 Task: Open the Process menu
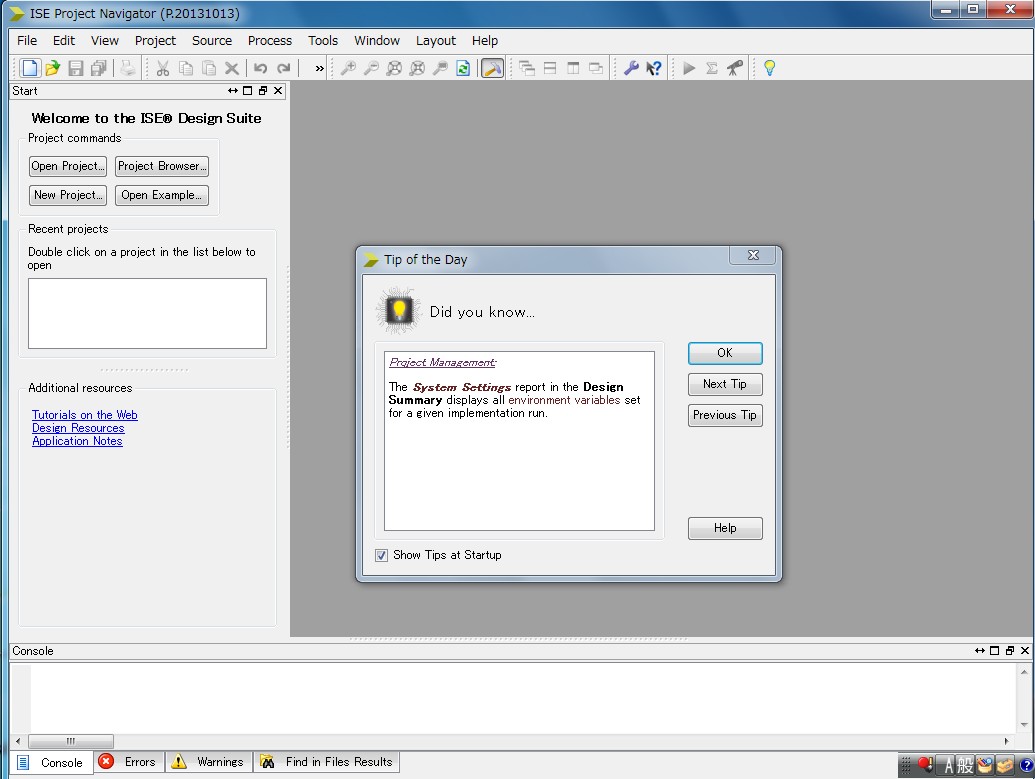coord(270,40)
